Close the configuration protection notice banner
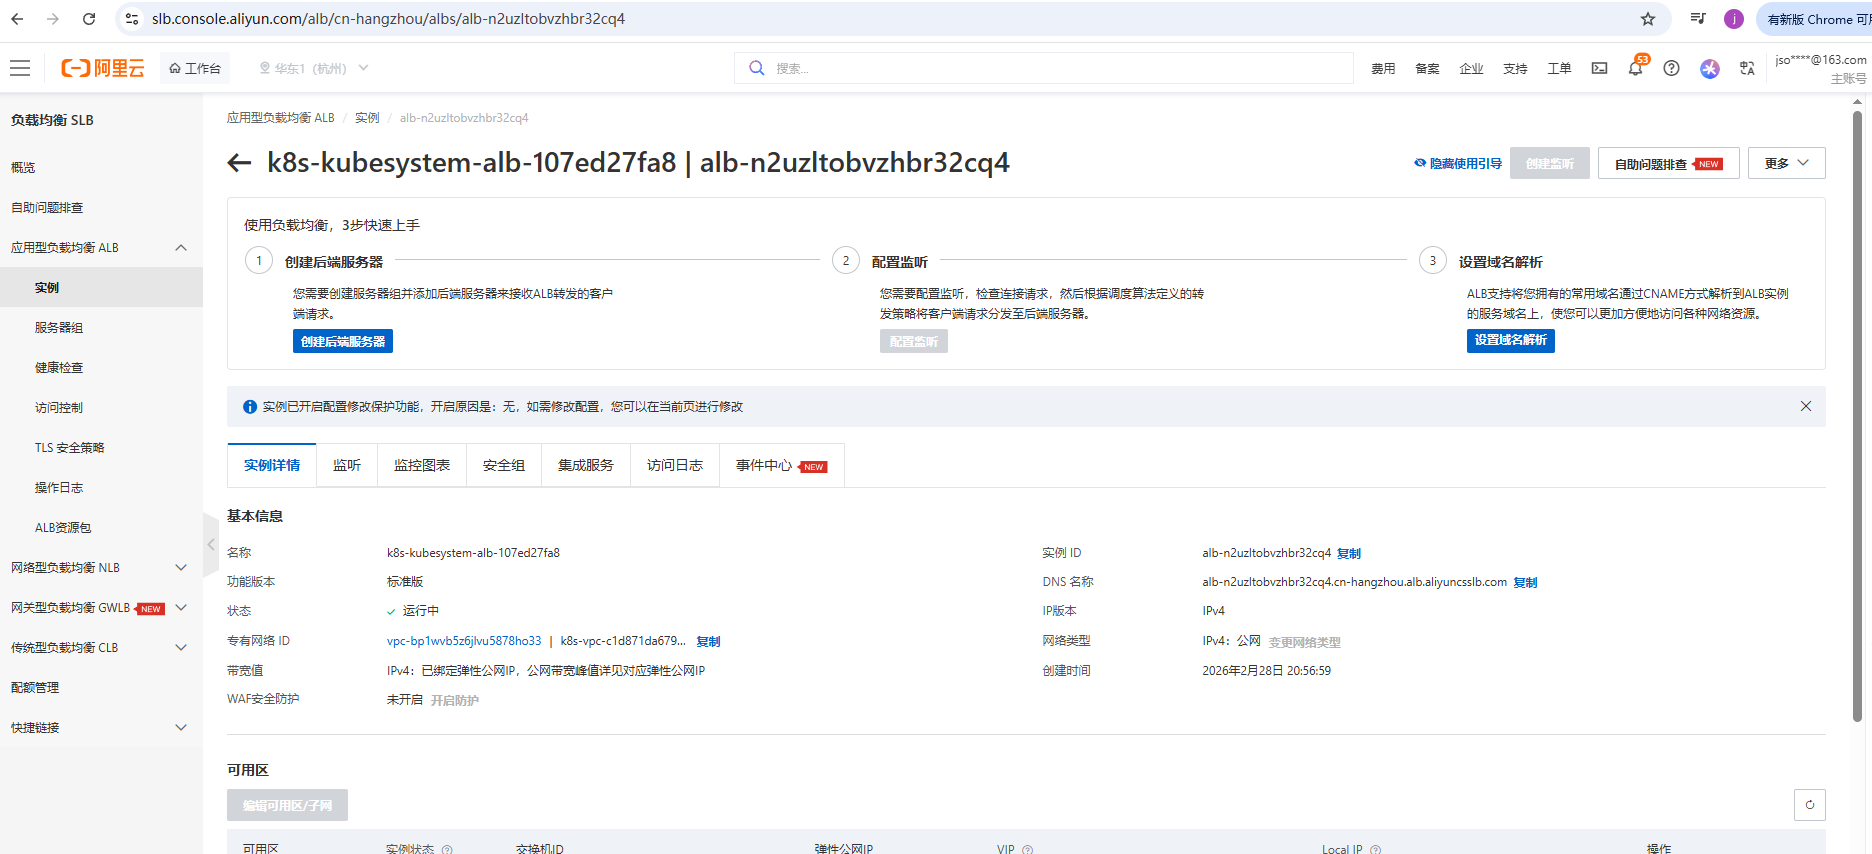Image resolution: width=1872 pixels, height=854 pixels. tap(1805, 406)
